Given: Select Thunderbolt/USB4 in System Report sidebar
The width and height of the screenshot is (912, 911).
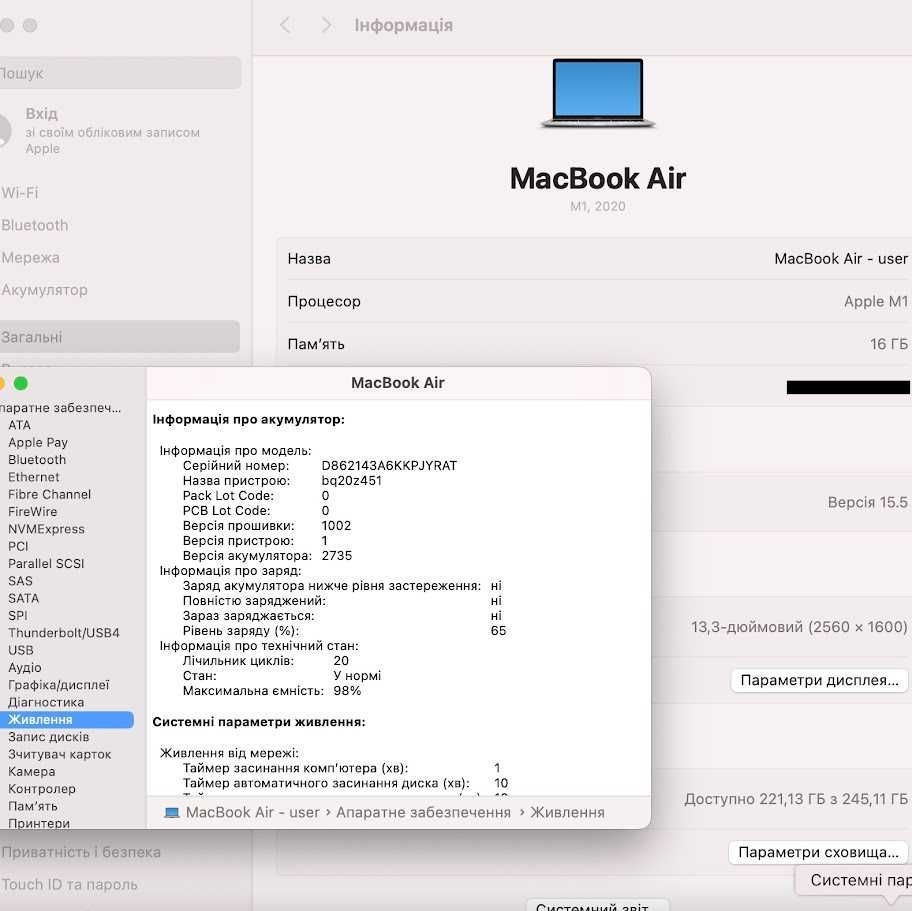Looking at the screenshot, I should point(63,633).
